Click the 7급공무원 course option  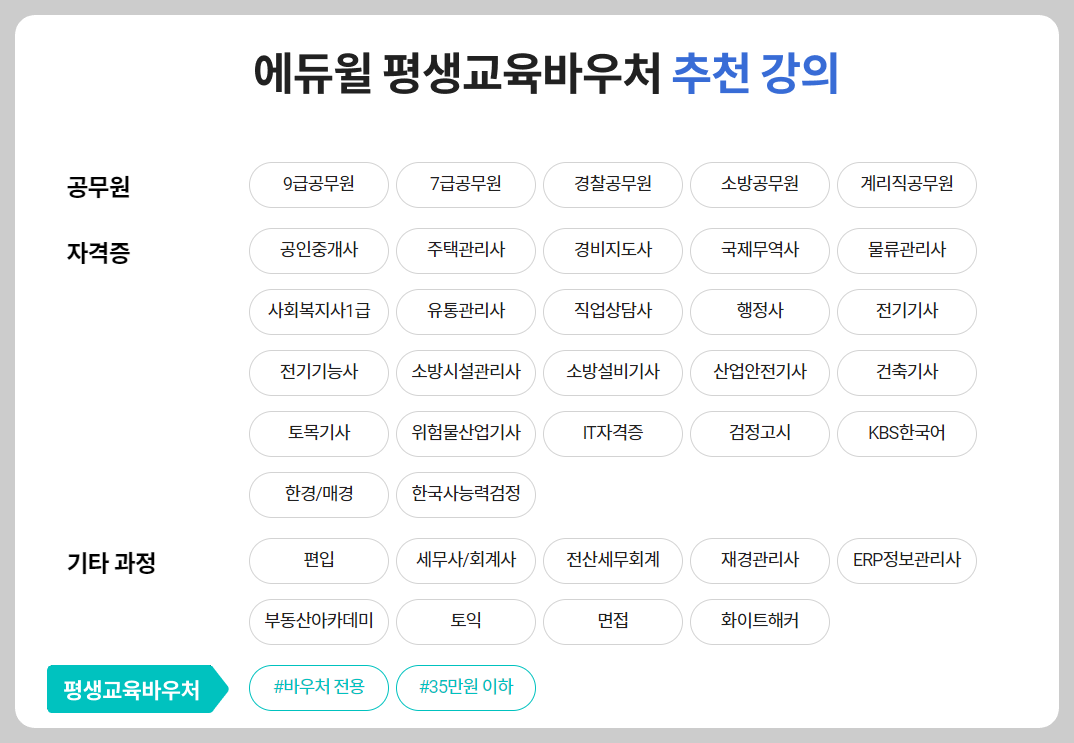pyautogui.click(x=465, y=185)
